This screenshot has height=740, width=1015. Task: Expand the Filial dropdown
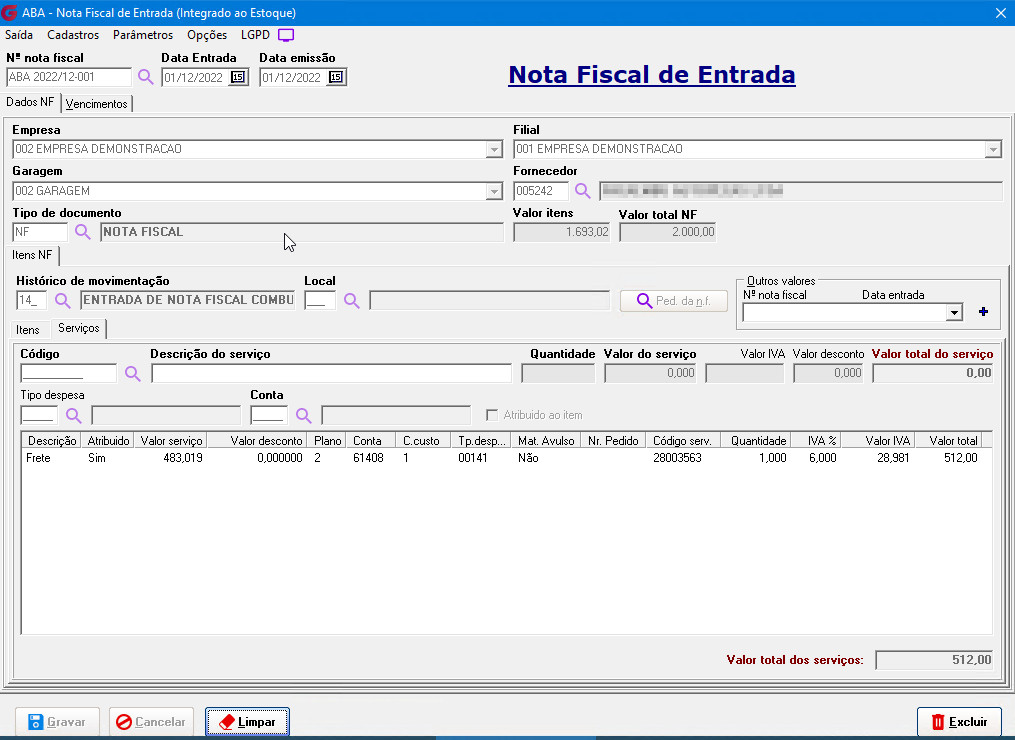coord(993,150)
